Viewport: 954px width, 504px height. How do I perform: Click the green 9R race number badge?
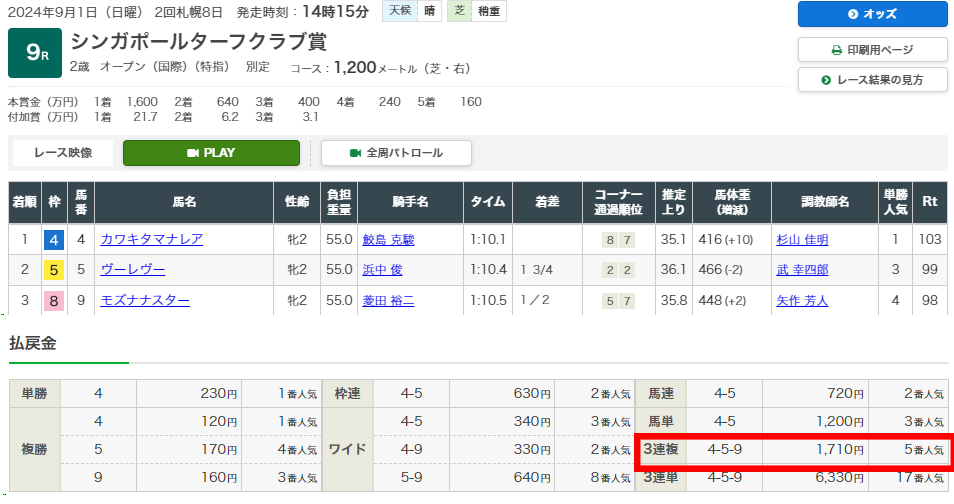click(x=35, y=53)
